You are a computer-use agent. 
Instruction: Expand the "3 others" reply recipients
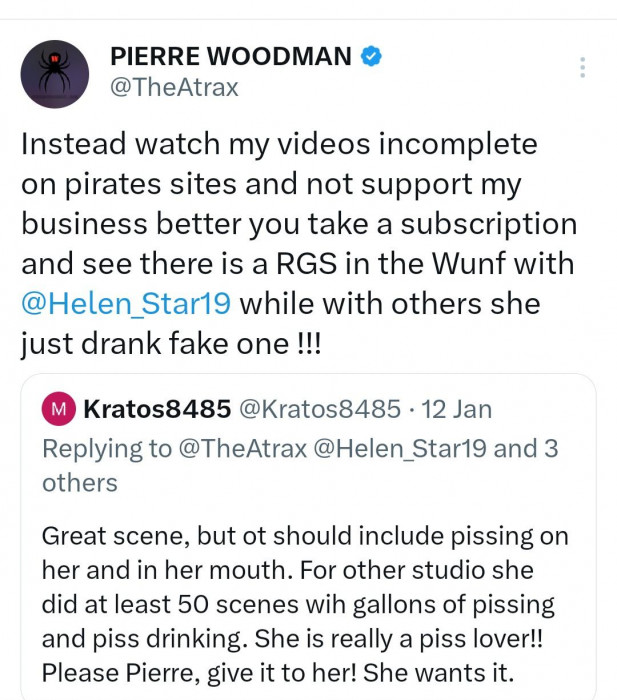coord(80,483)
